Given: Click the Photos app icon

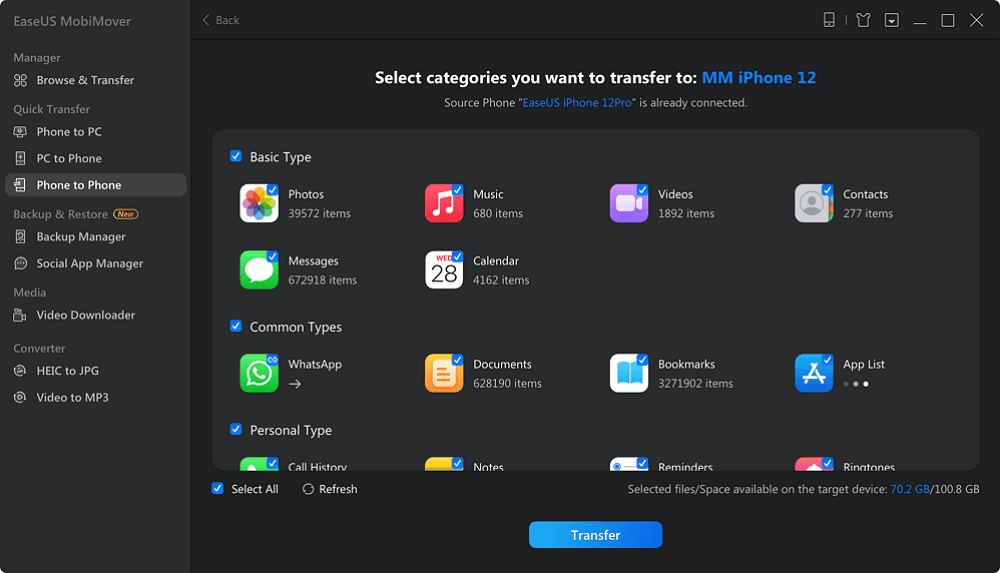Looking at the screenshot, I should click(x=259, y=204).
